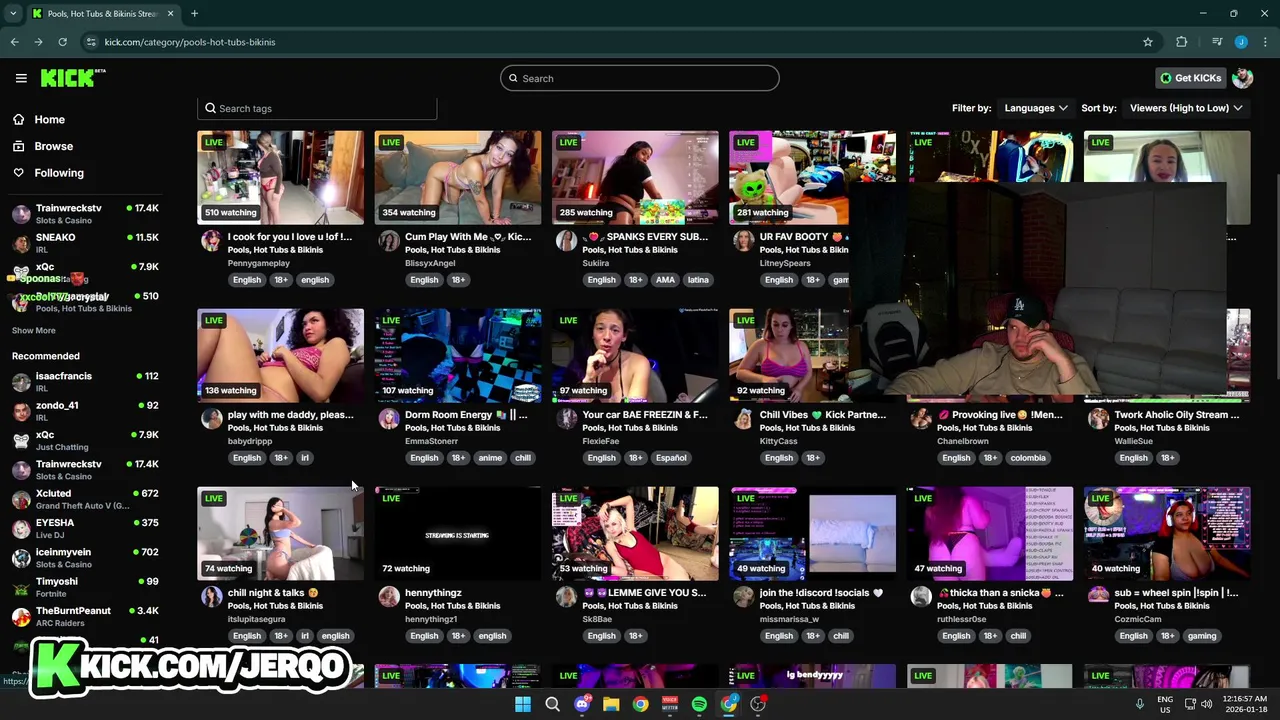Click zondo_41 avatar in Recommended
The image size is (1280, 720).
(21, 411)
